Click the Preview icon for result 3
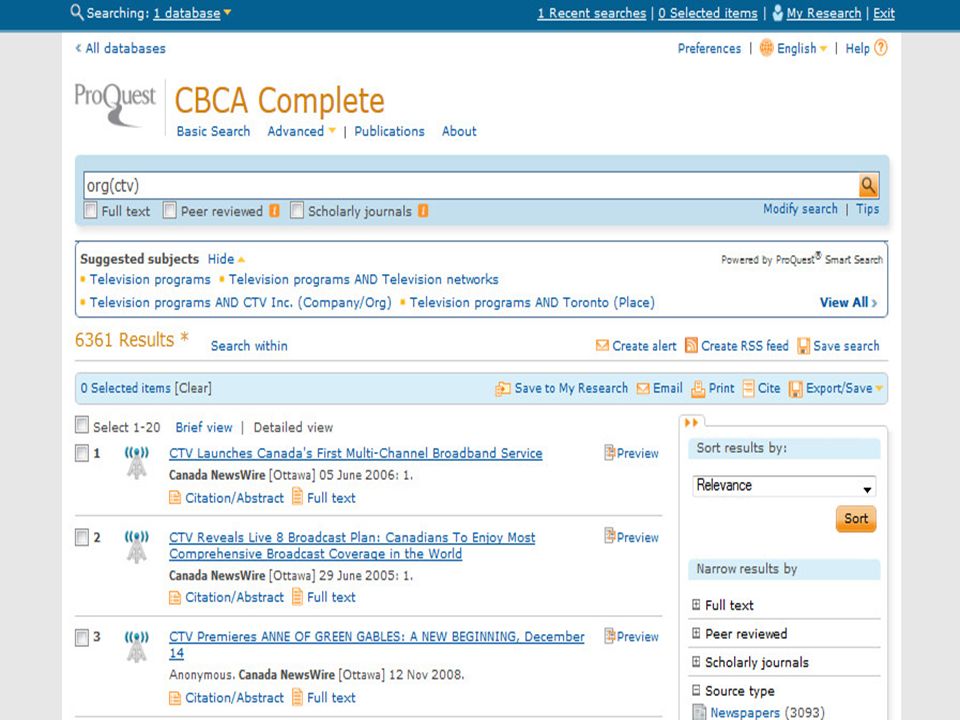The image size is (960, 720). tap(610, 636)
